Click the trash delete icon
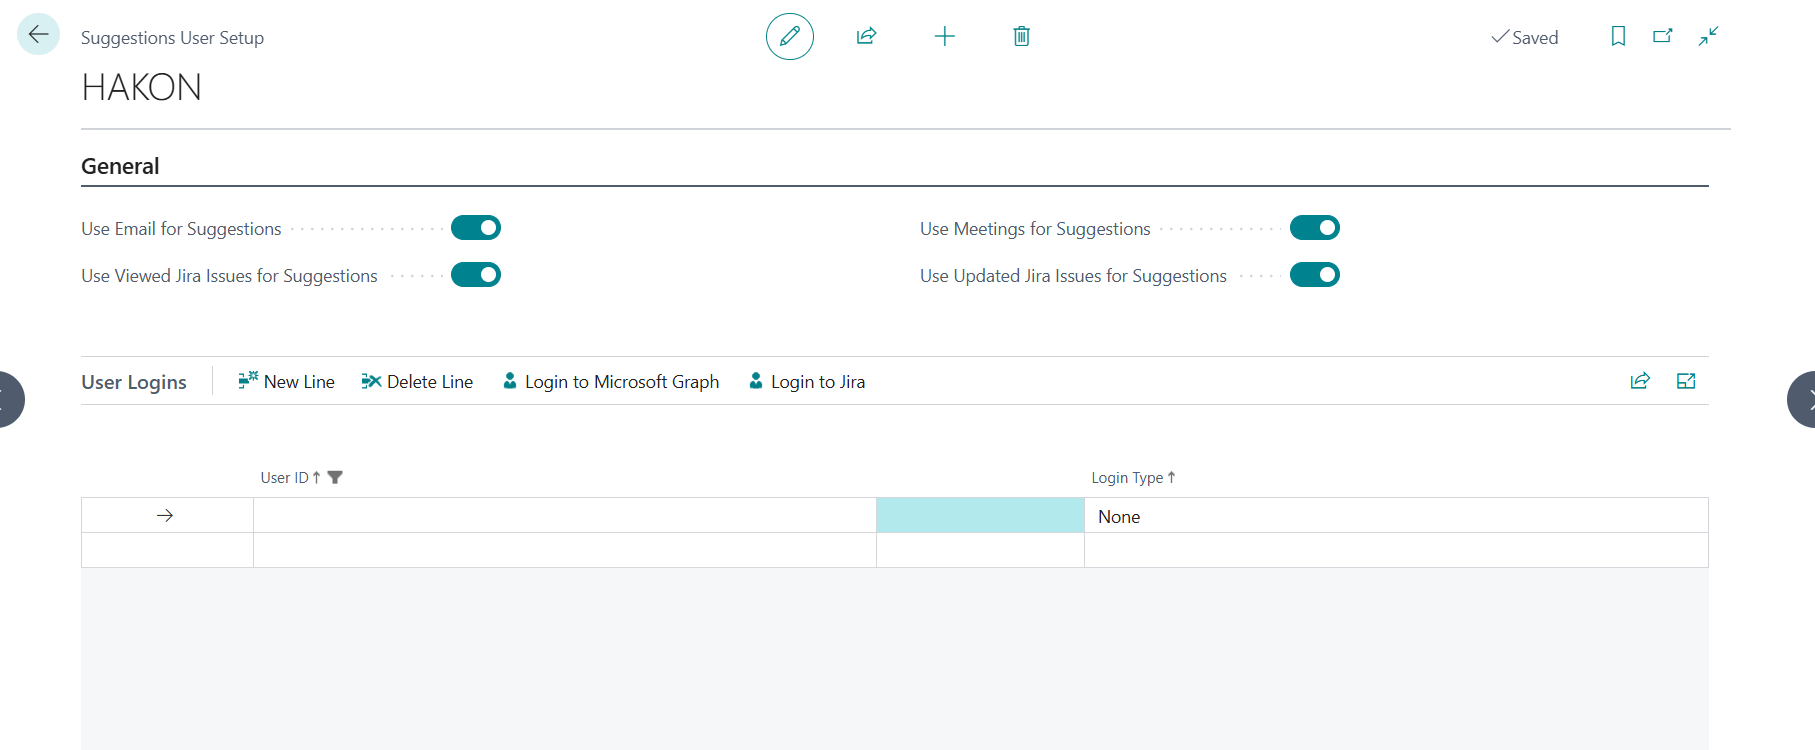 pyautogui.click(x=1021, y=37)
